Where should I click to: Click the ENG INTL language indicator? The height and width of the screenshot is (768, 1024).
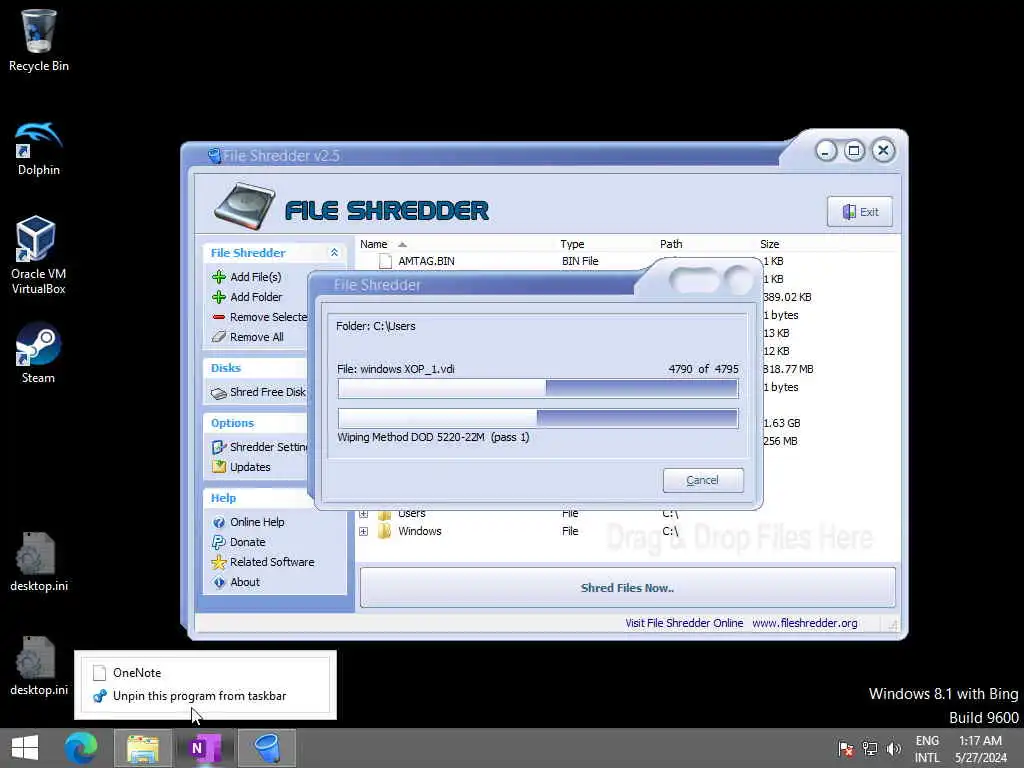click(927, 749)
